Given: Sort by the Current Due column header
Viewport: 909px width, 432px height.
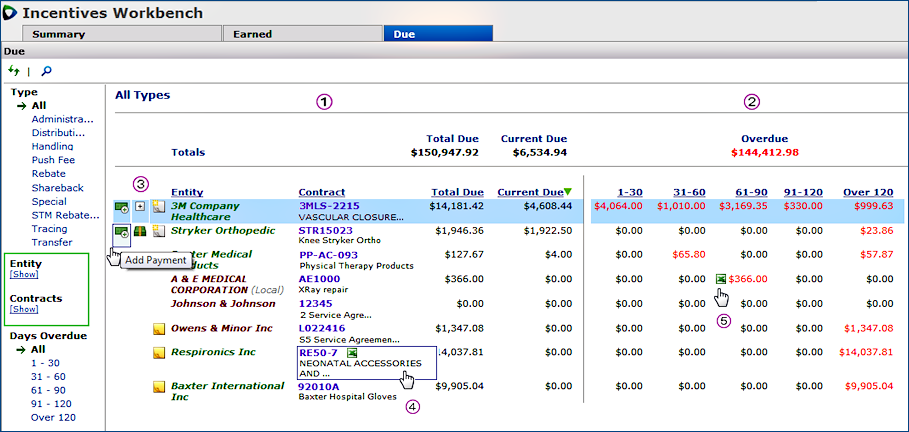Looking at the screenshot, I should tap(530, 192).
